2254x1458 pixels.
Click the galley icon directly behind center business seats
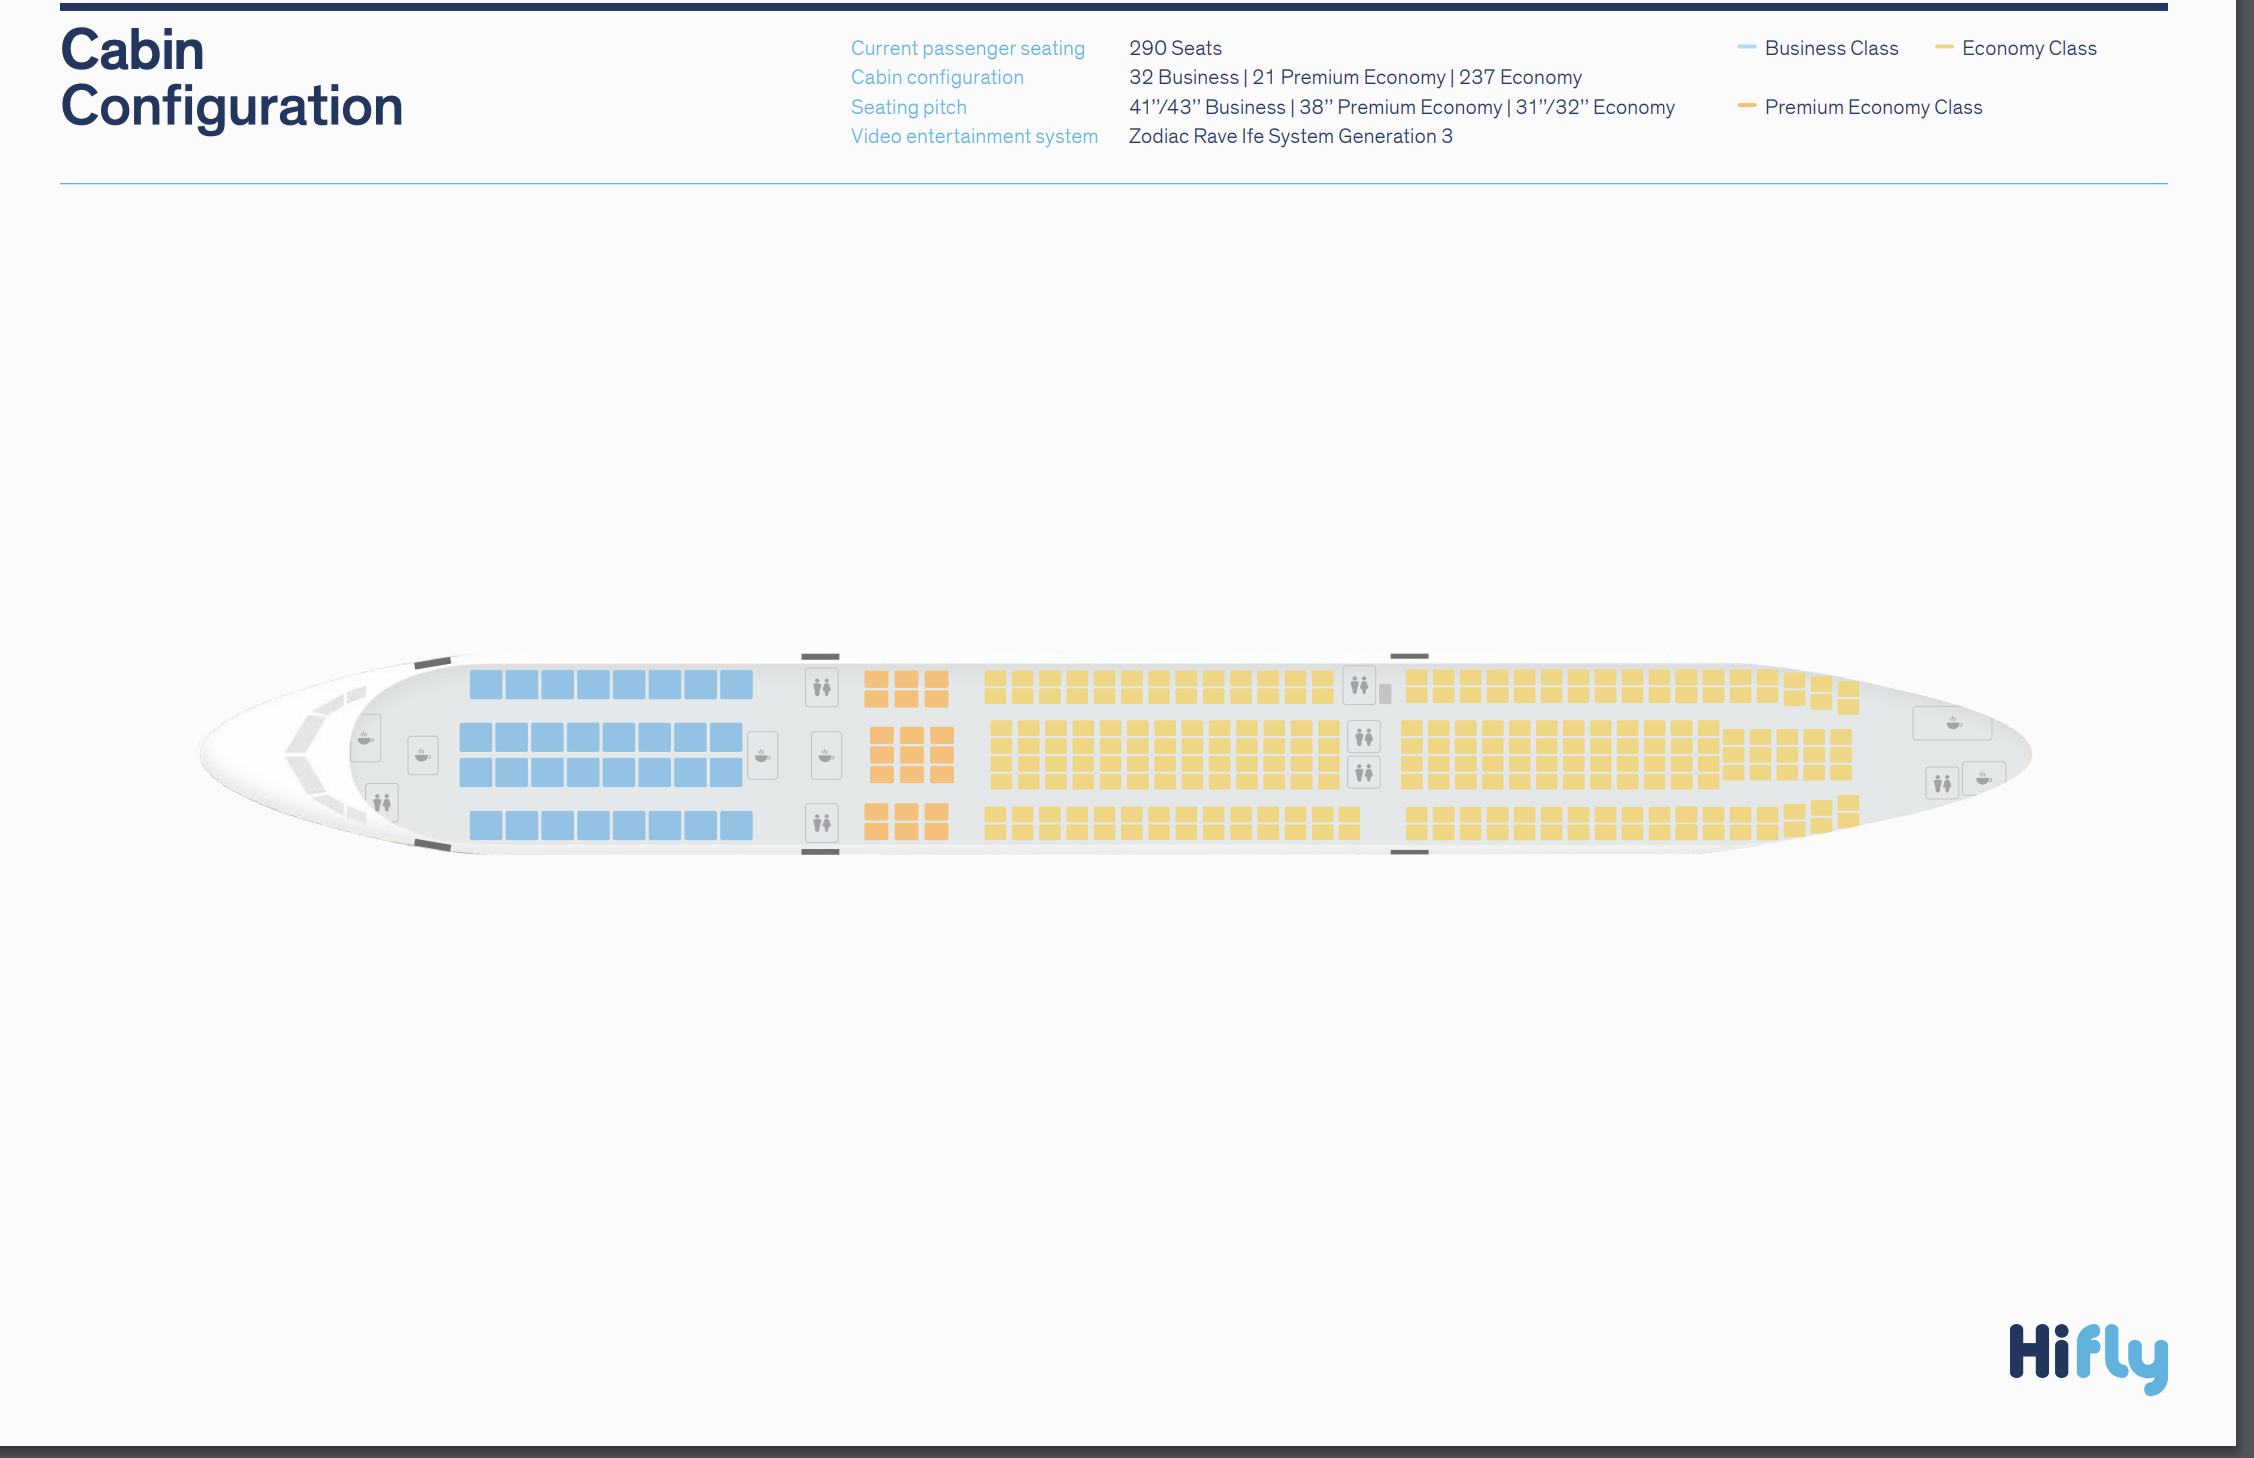[x=762, y=755]
